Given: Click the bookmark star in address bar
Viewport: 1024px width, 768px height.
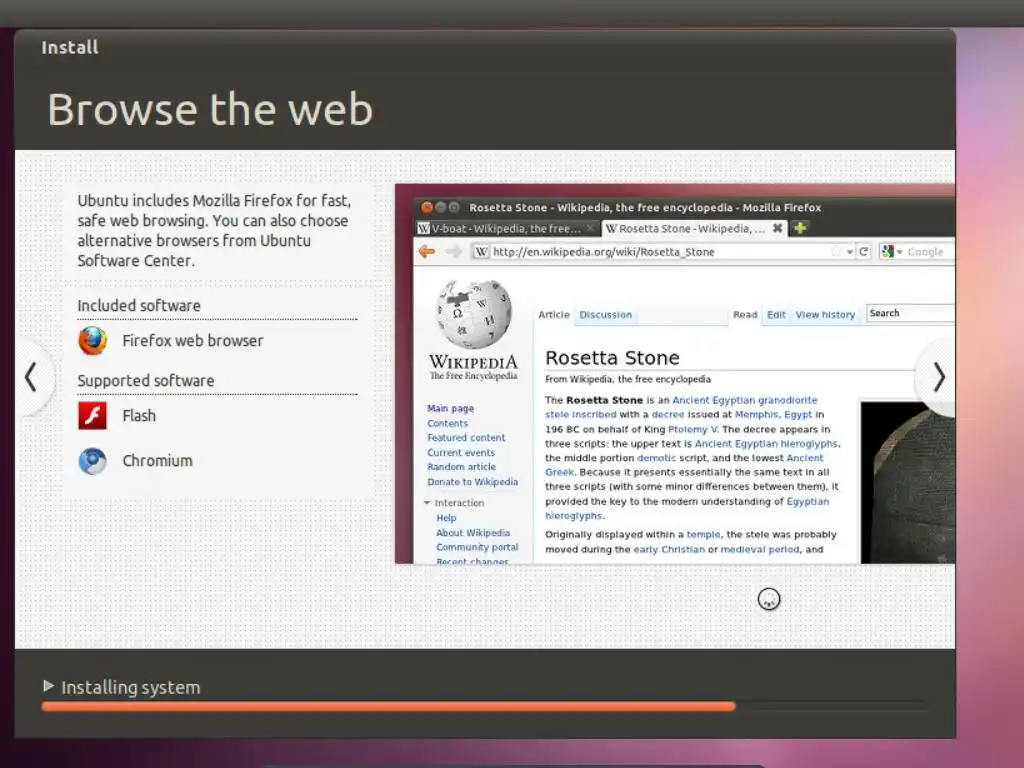Looking at the screenshot, I should point(836,251).
